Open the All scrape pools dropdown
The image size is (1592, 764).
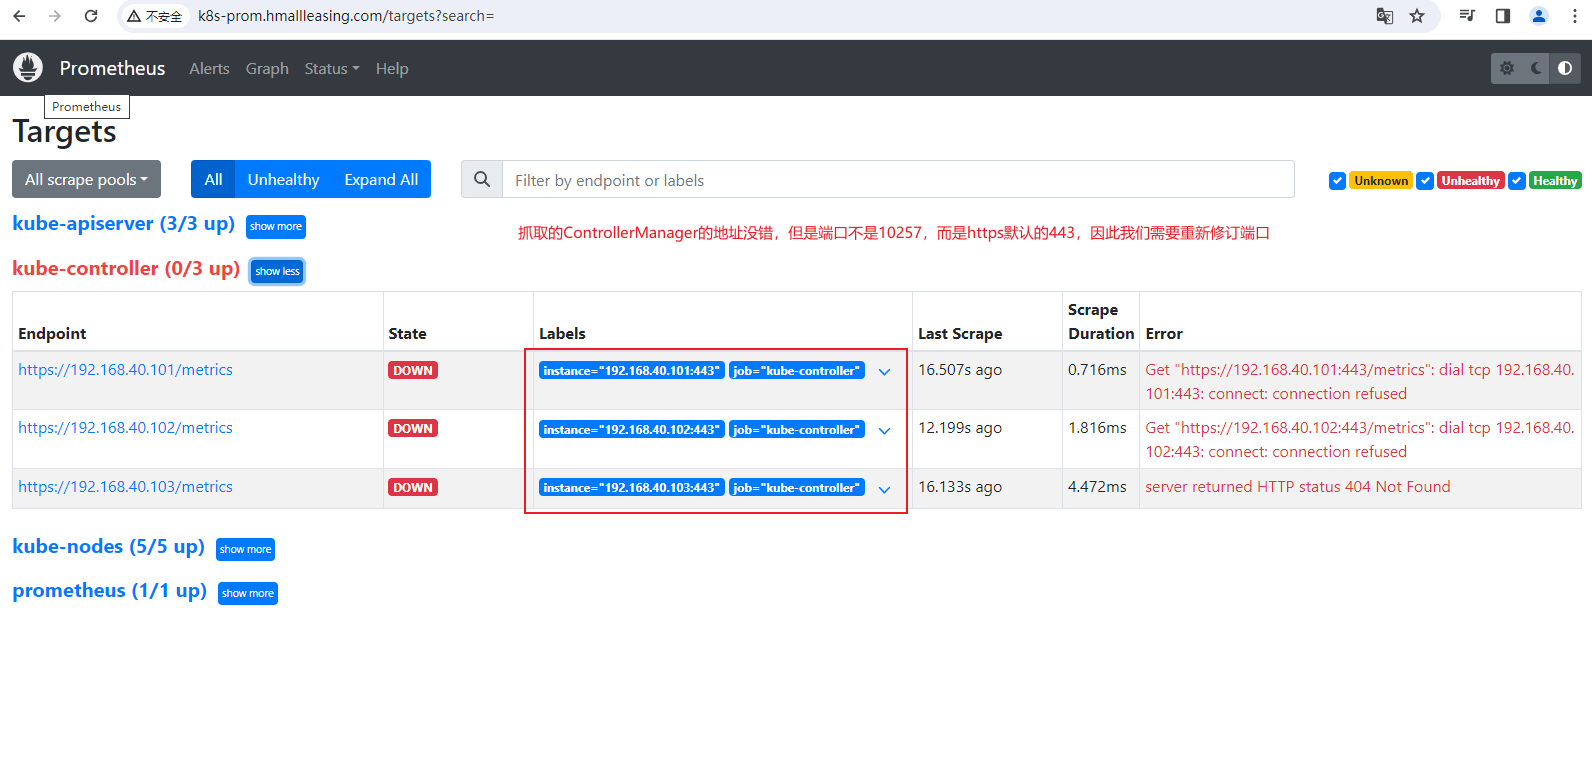point(86,180)
